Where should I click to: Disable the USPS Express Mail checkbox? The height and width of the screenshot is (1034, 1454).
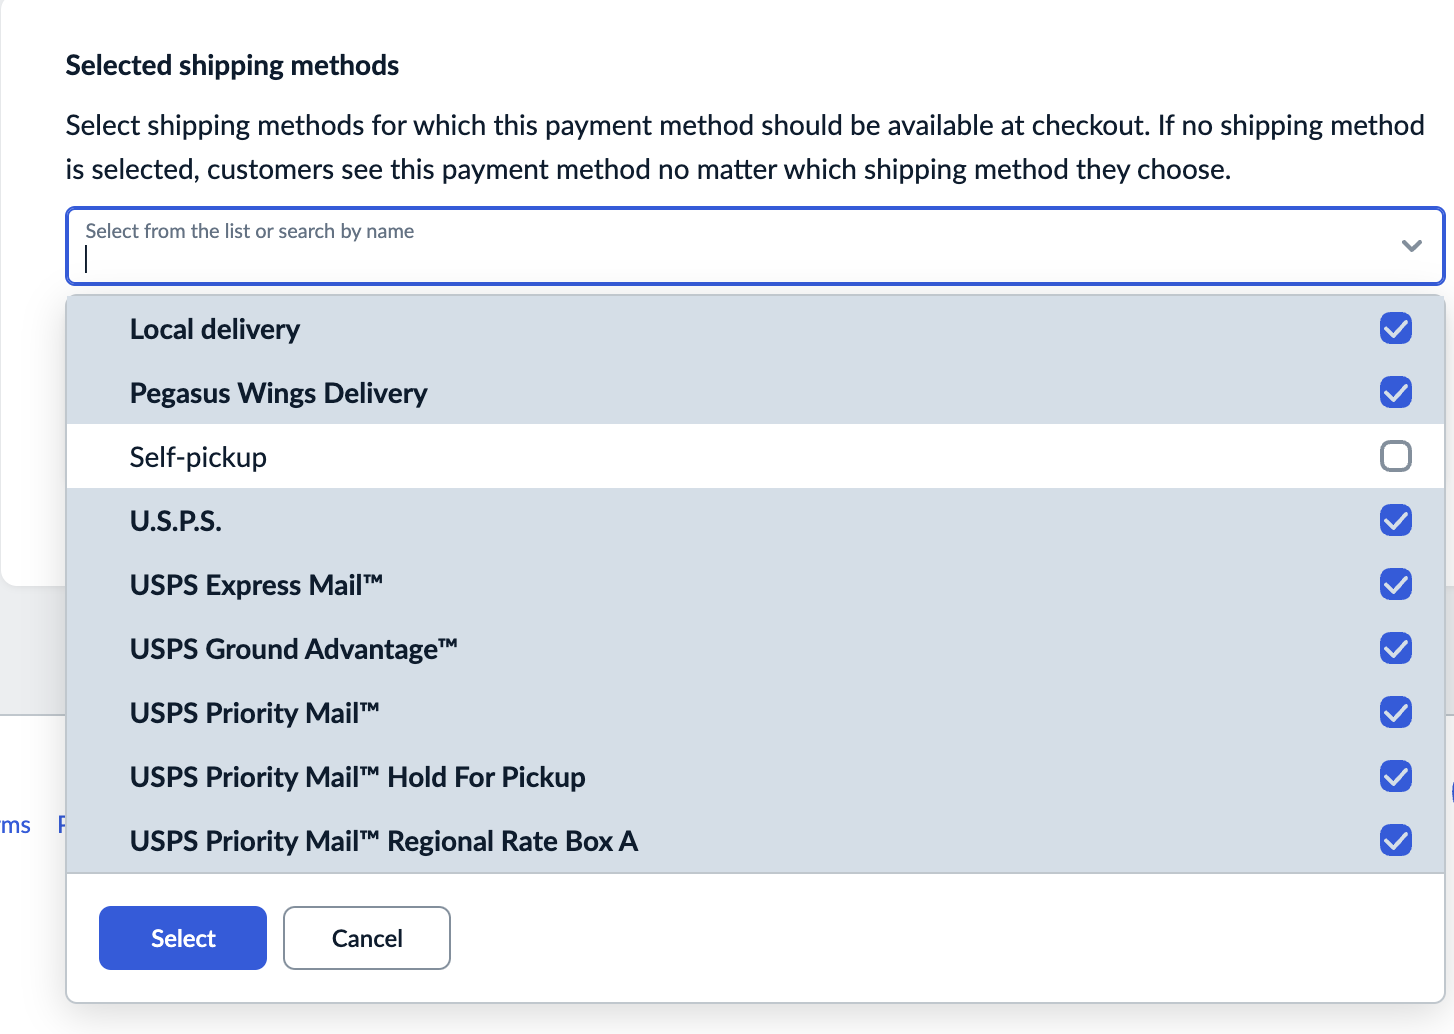pyautogui.click(x=1396, y=584)
